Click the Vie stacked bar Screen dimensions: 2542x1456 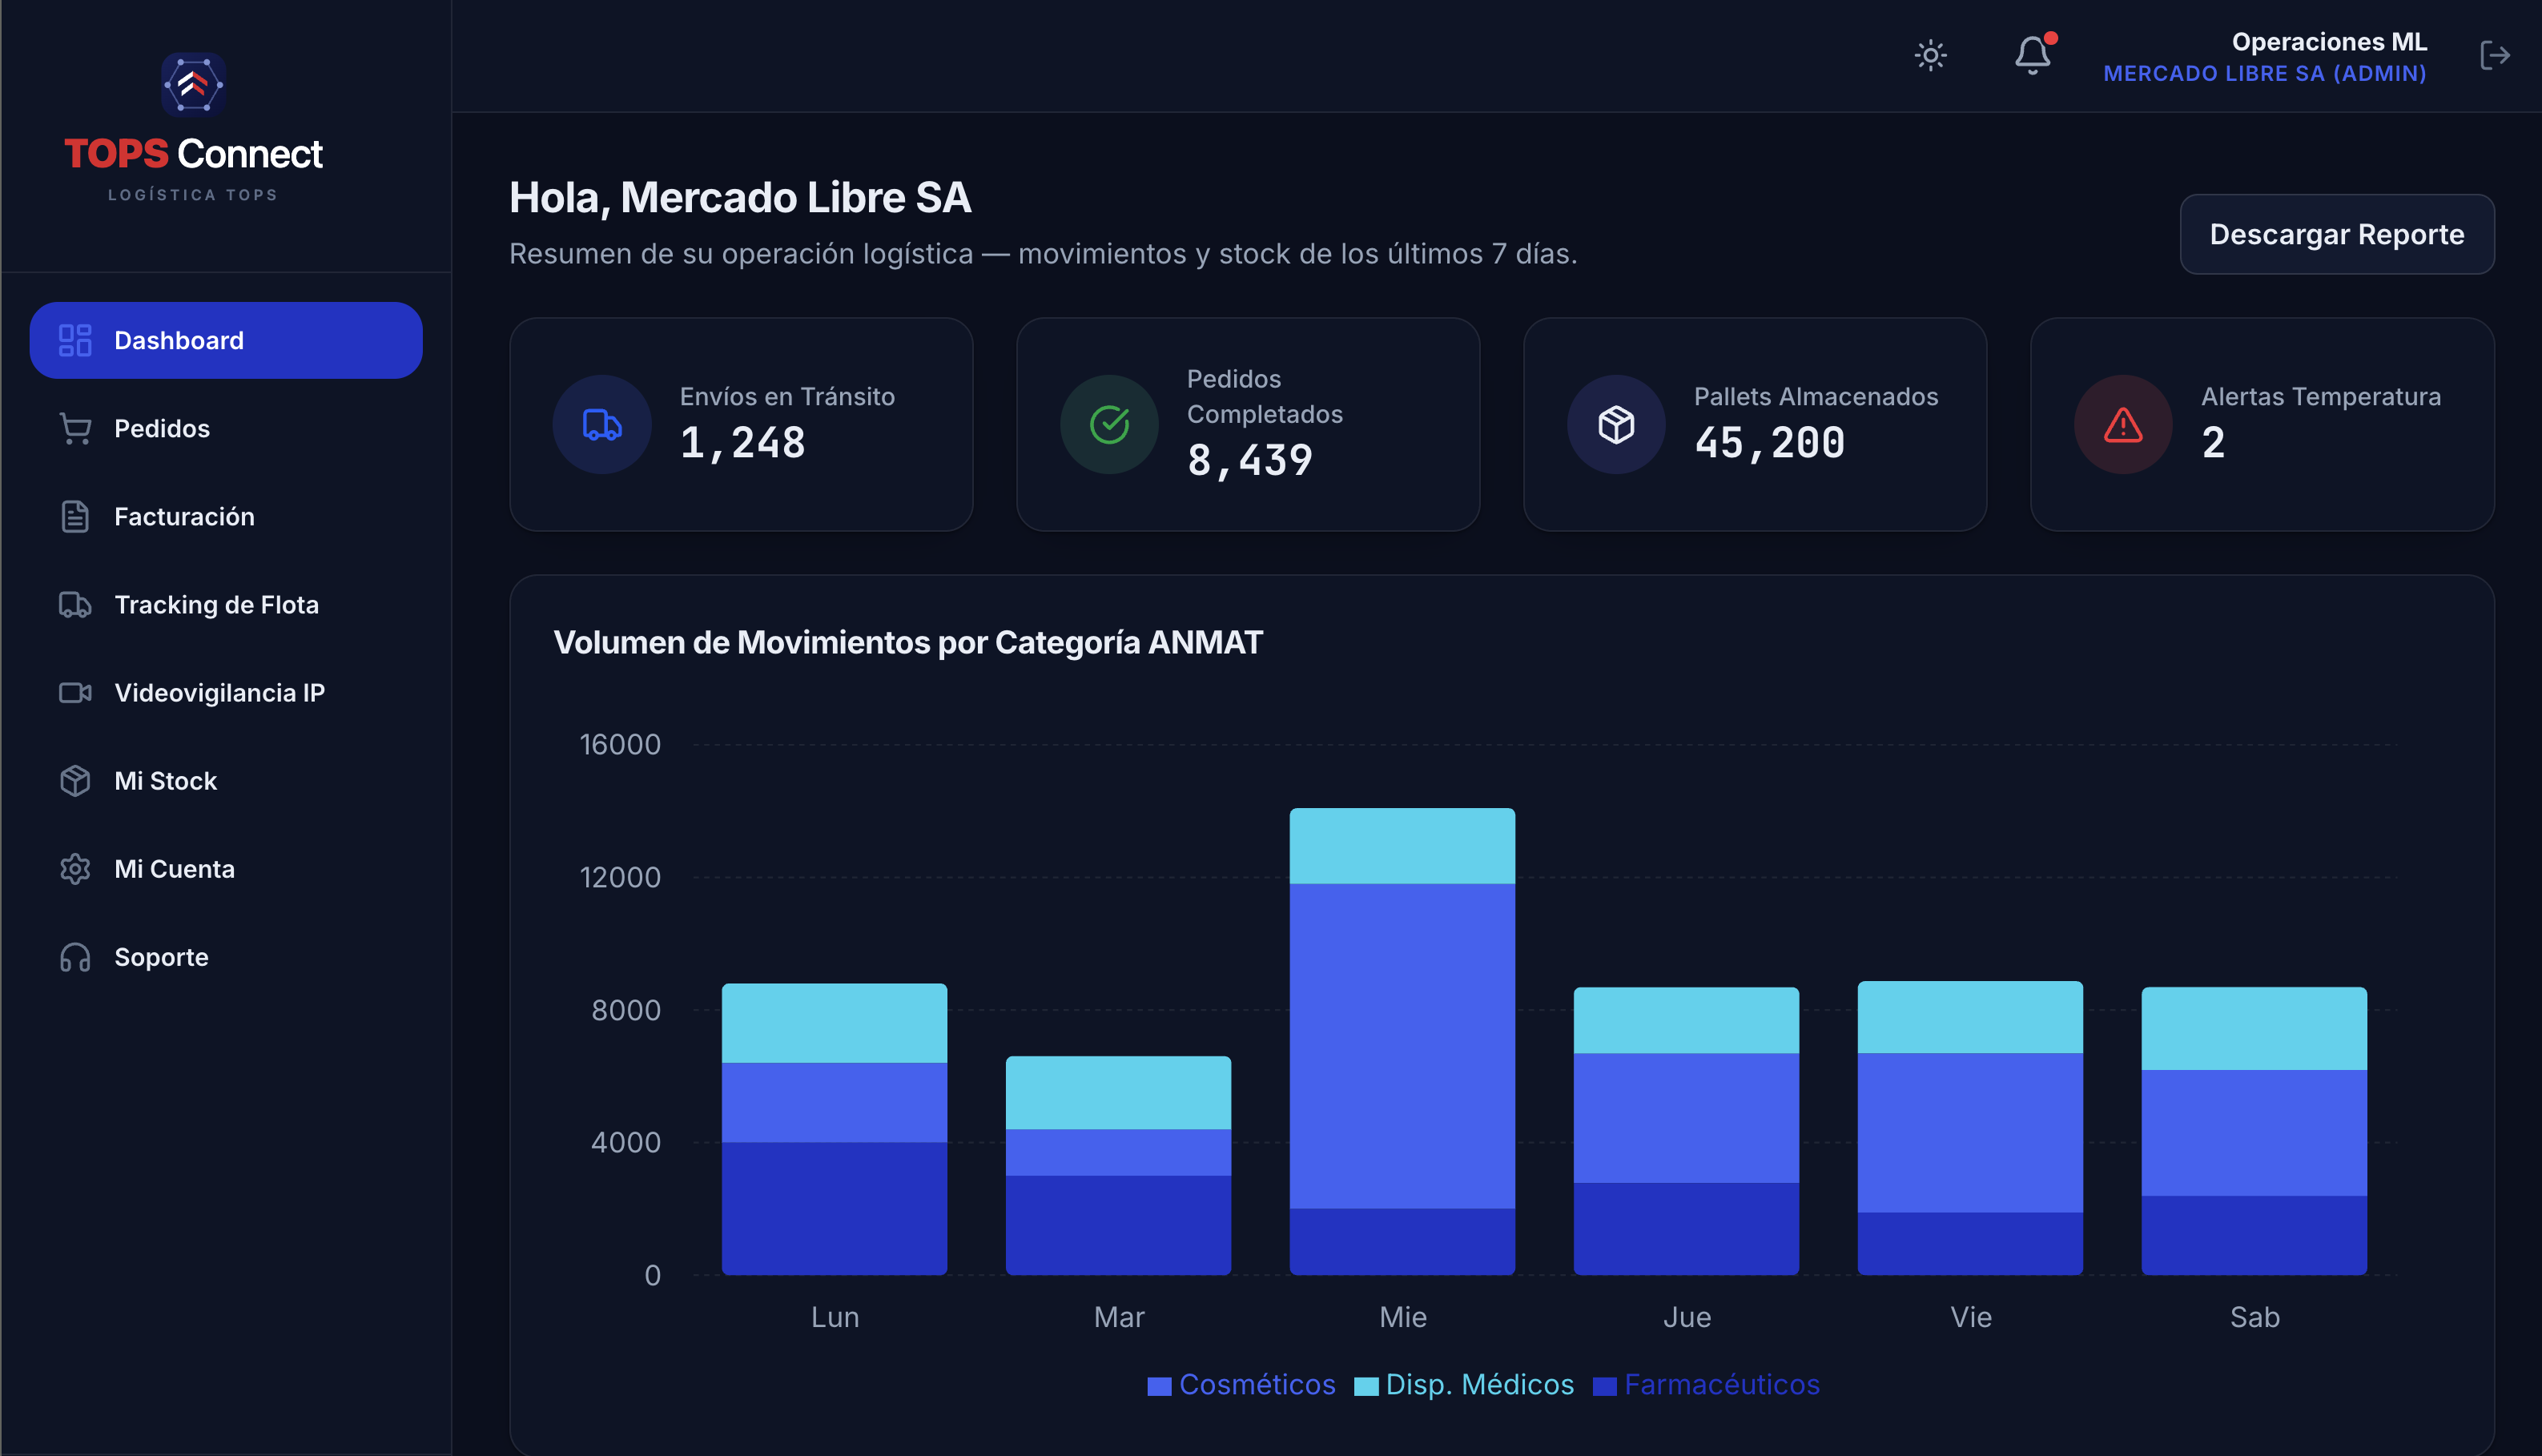coord(1970,1128)
